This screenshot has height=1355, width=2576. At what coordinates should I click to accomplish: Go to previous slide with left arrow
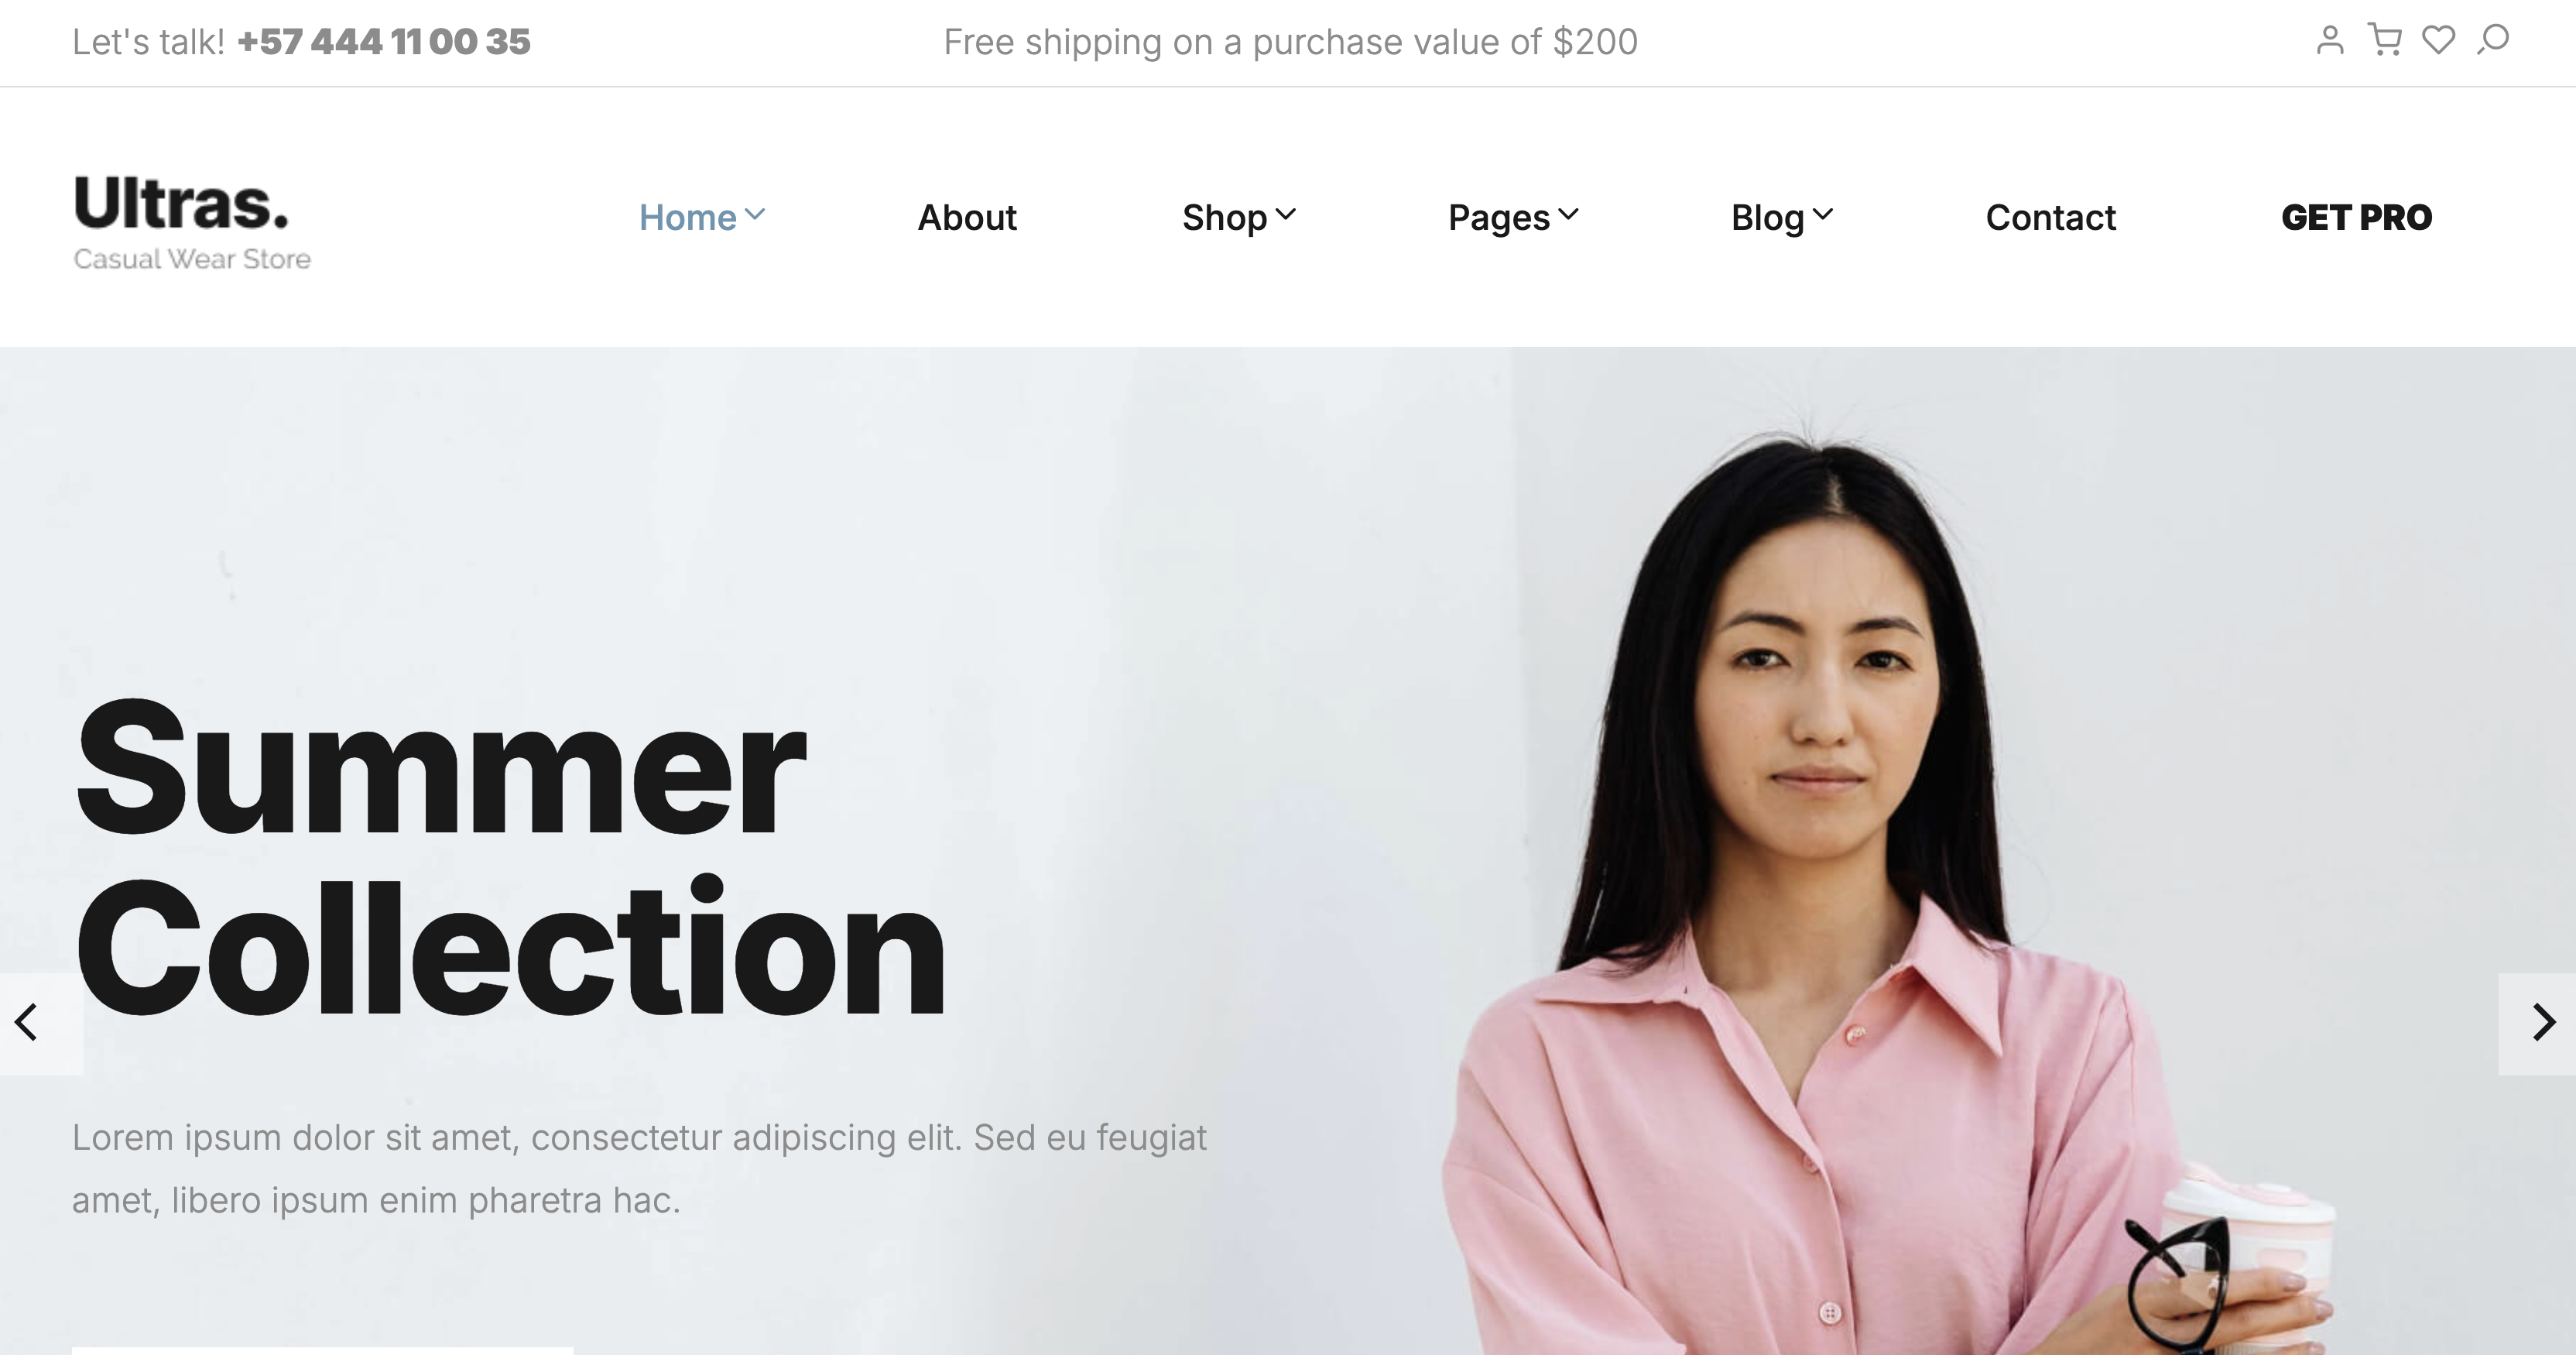point(27,1022)
